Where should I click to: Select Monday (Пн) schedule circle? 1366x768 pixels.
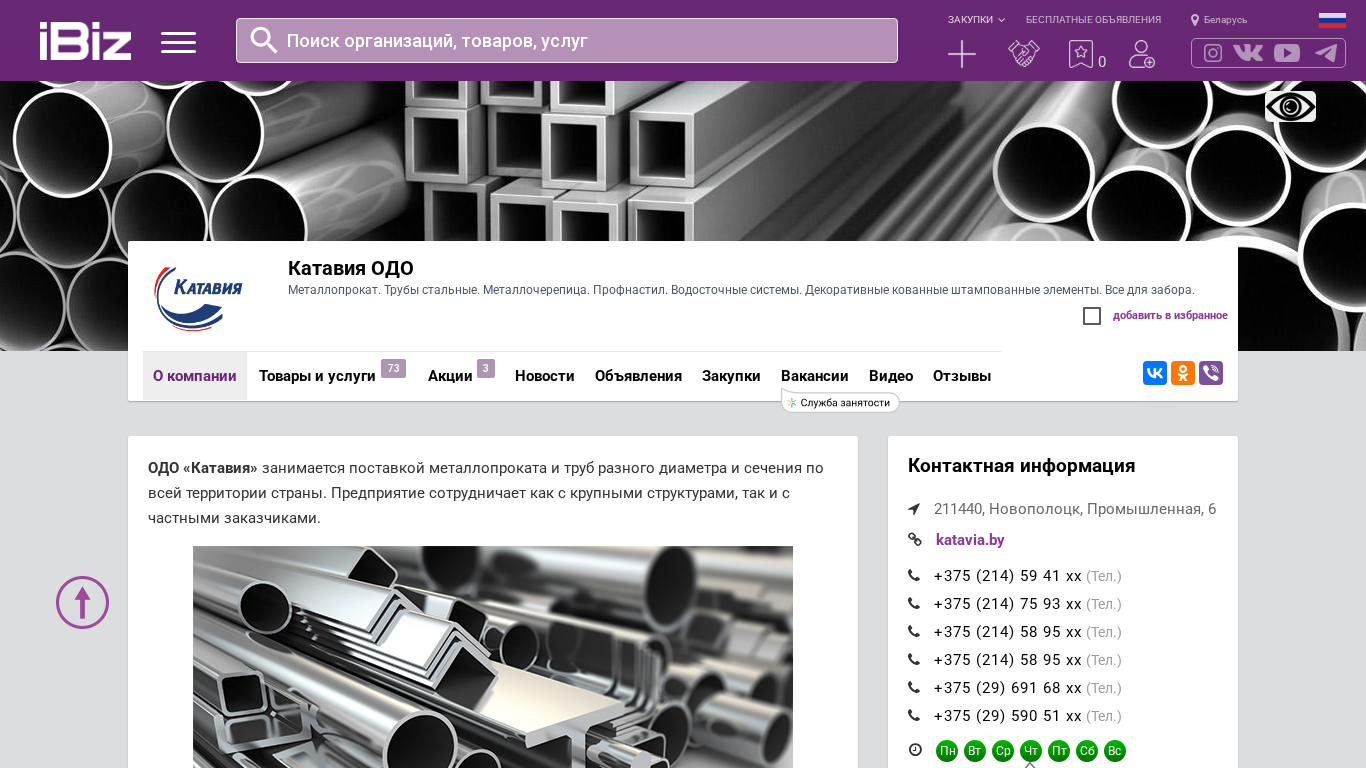click(947, 751)
